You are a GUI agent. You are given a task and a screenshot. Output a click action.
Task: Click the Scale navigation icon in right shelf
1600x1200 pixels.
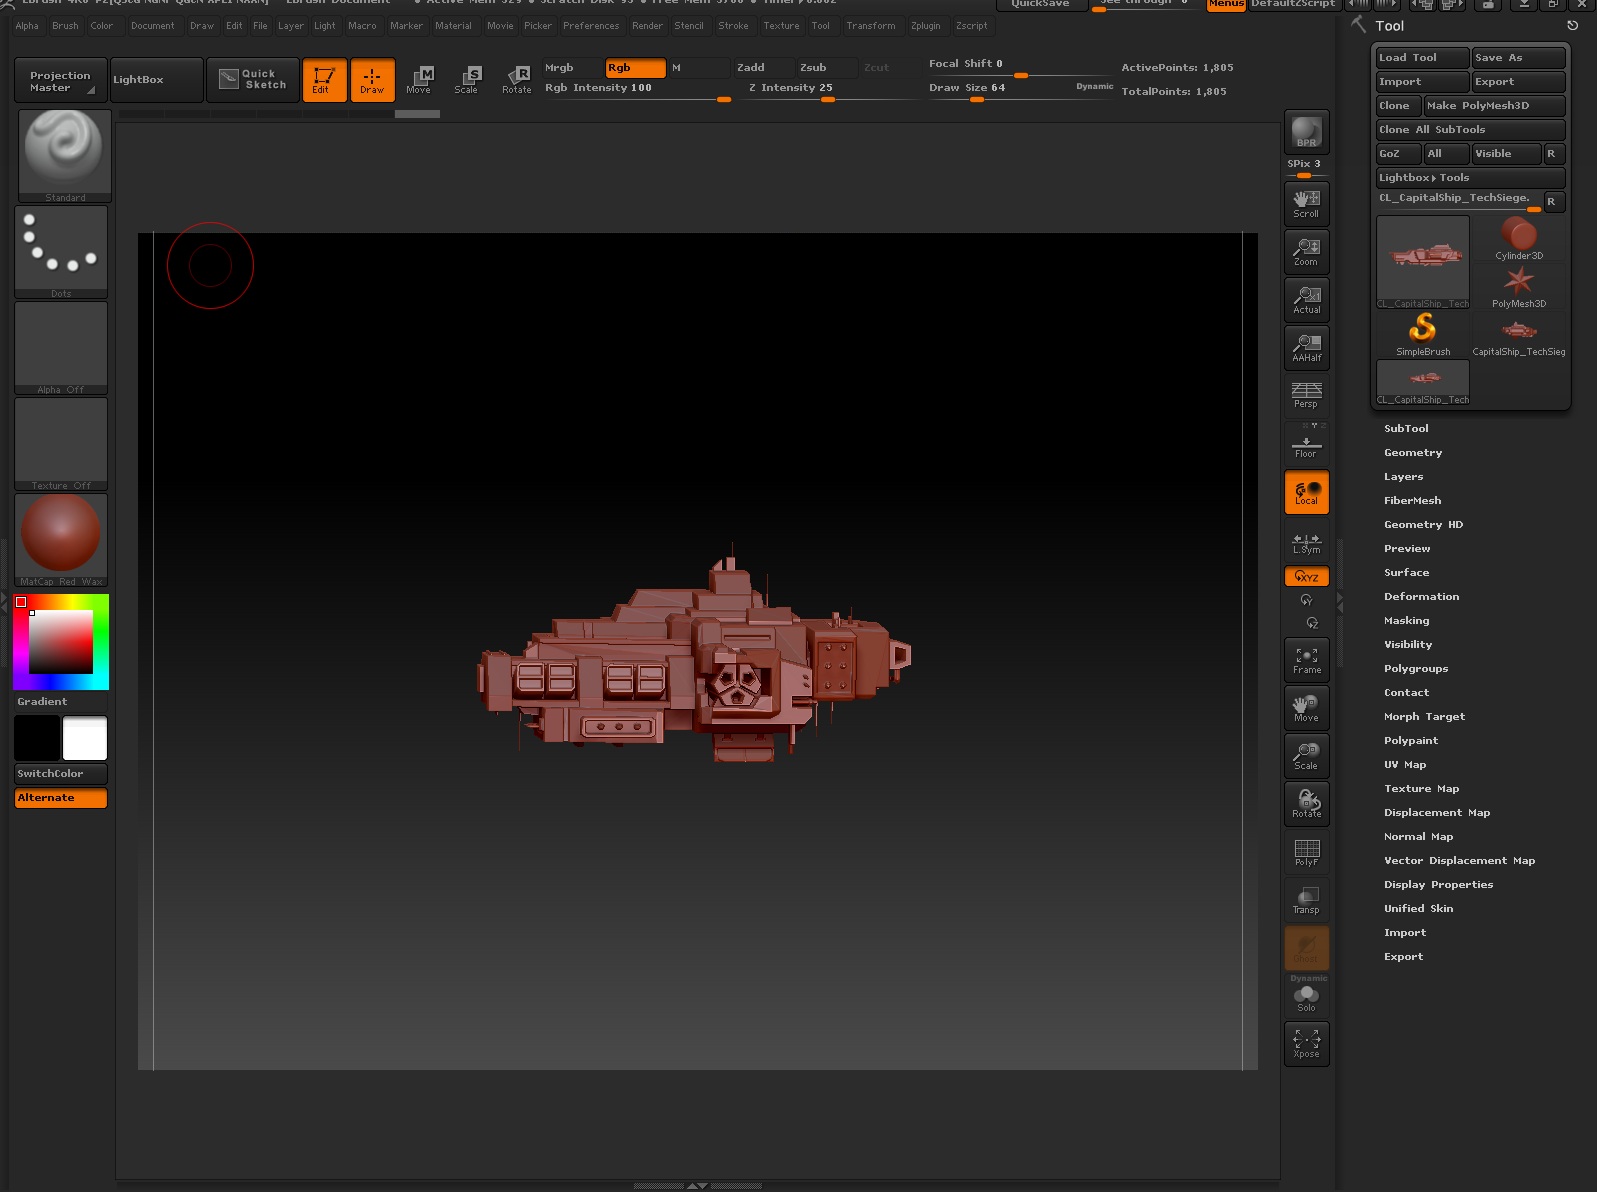1306,756
